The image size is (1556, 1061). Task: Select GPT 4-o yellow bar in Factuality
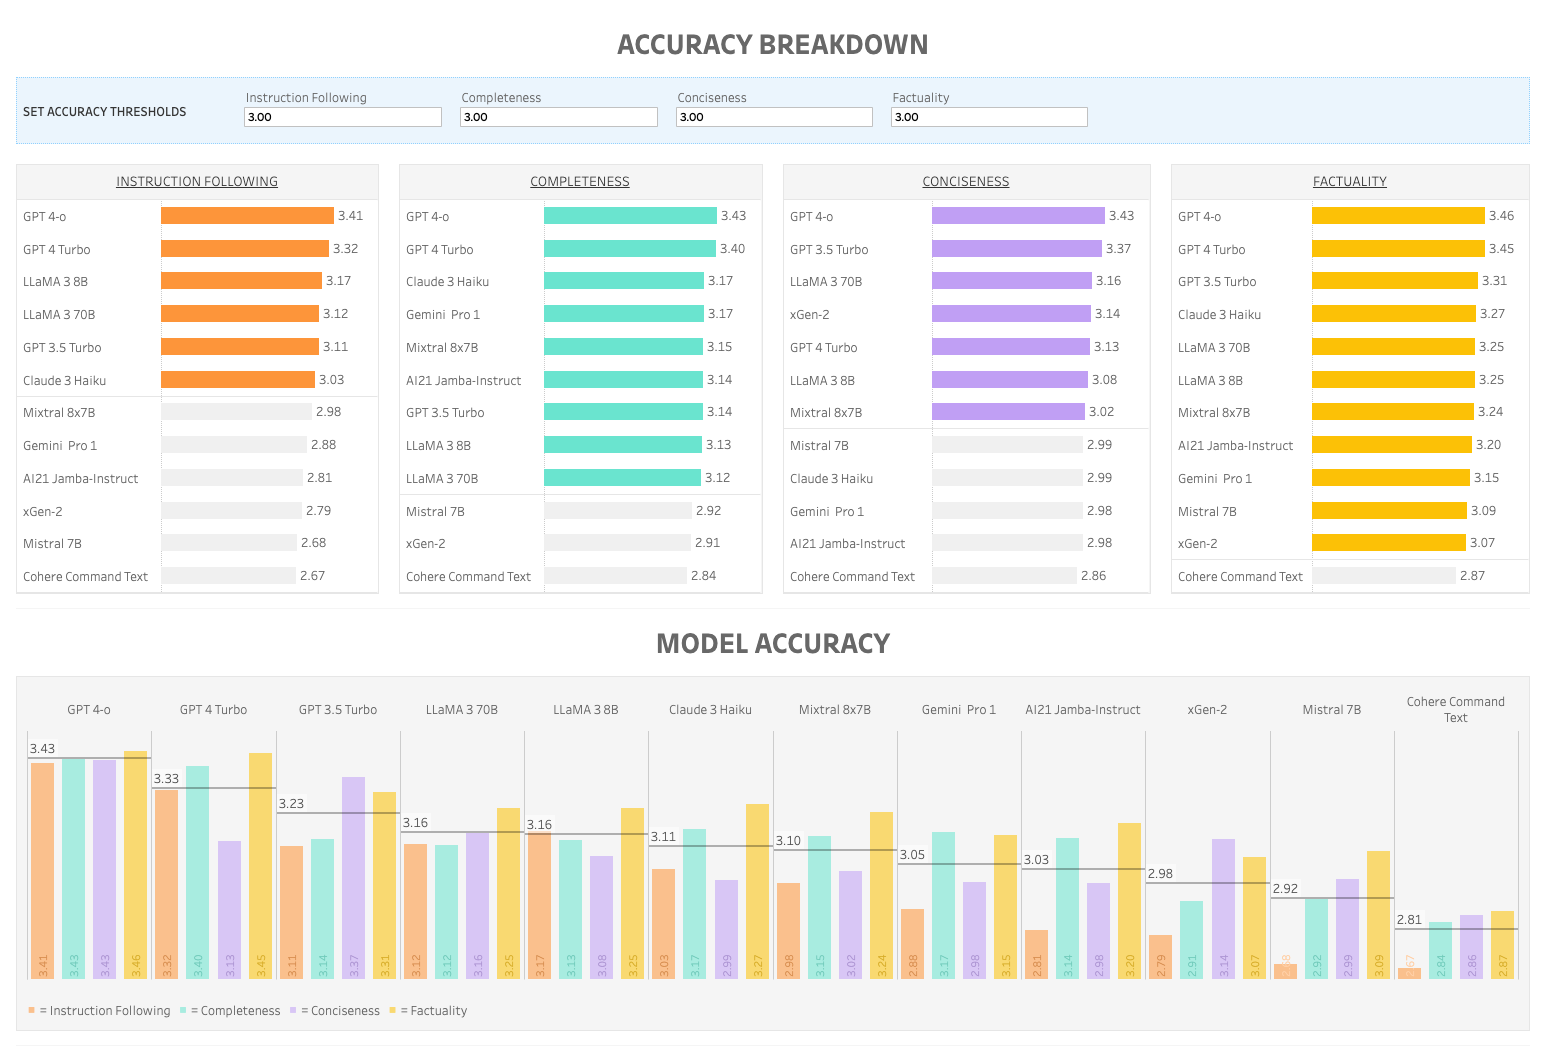1398,216
